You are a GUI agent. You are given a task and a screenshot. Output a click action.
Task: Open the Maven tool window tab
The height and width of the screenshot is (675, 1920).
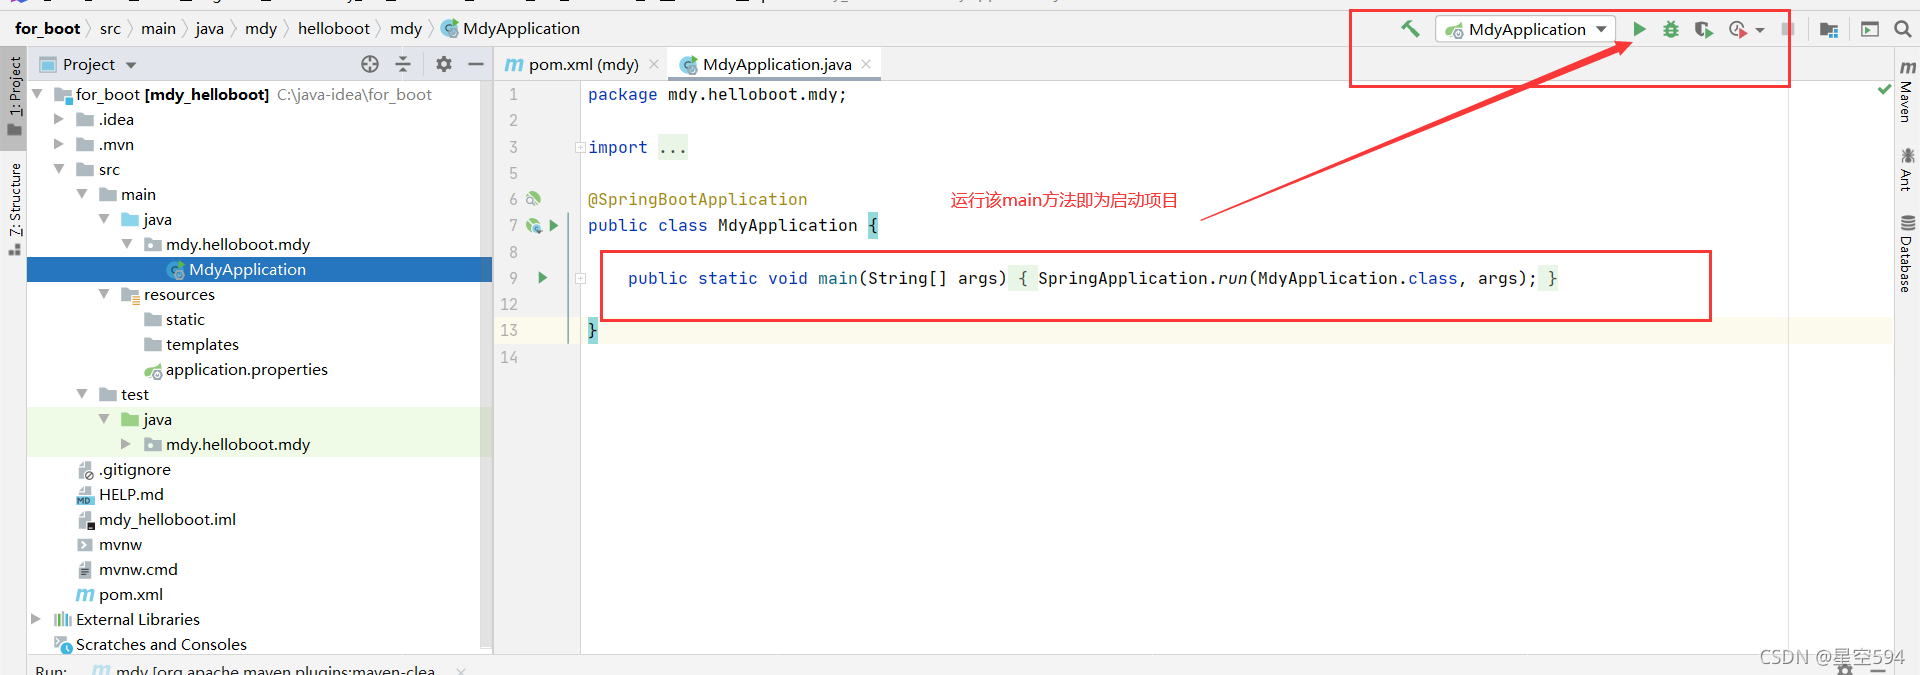[1907, 92]
